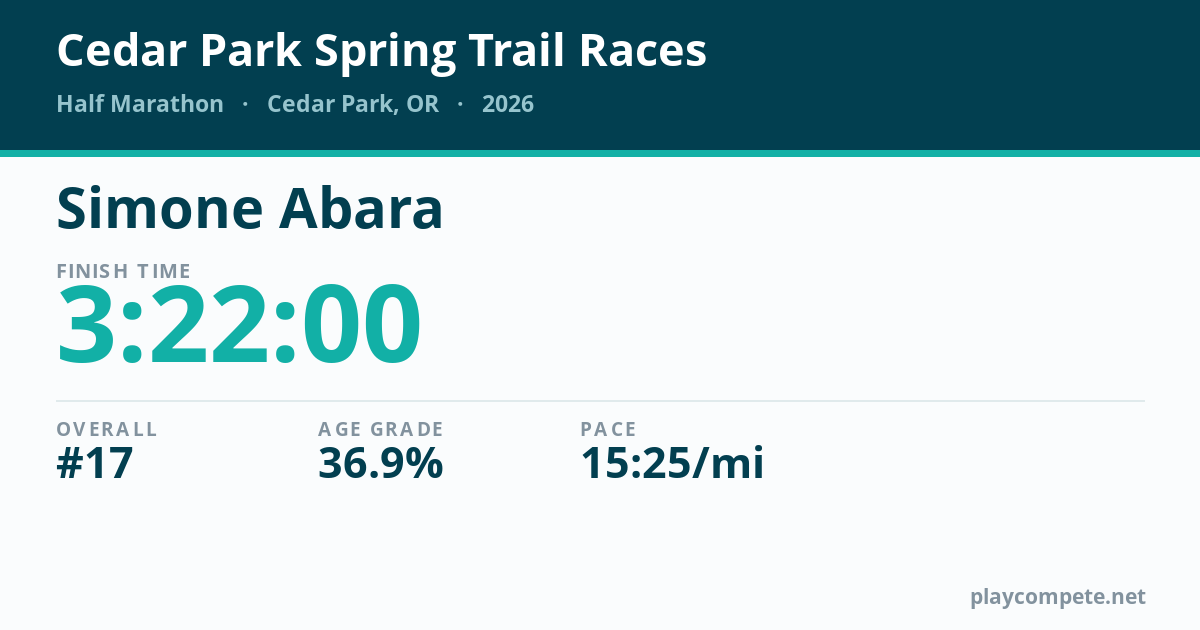Select the 2026 year label
Viewport: 1200px width, 630px height.
508,104
